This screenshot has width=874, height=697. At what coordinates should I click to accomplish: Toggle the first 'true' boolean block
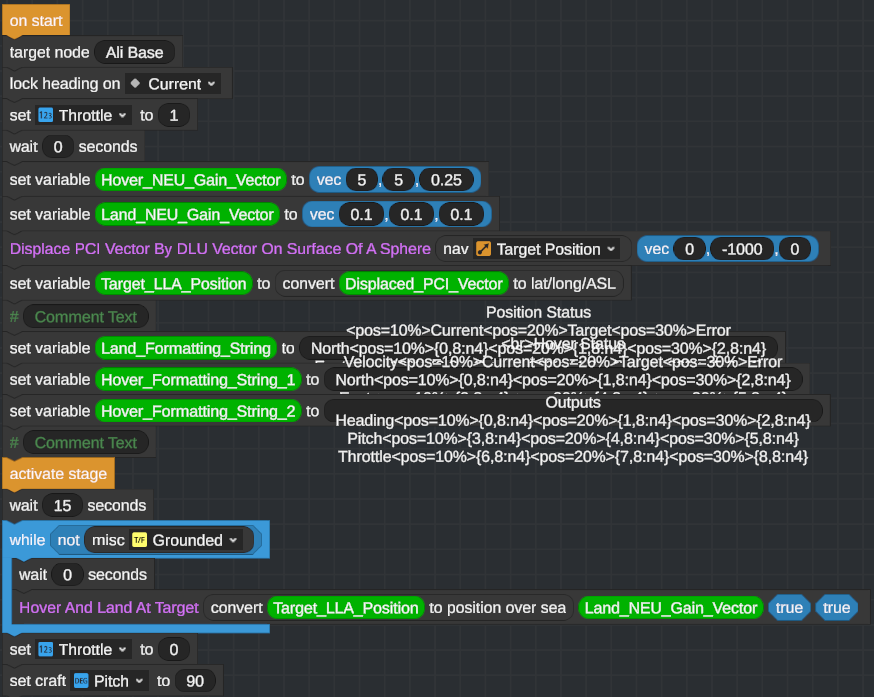point(789,608)
